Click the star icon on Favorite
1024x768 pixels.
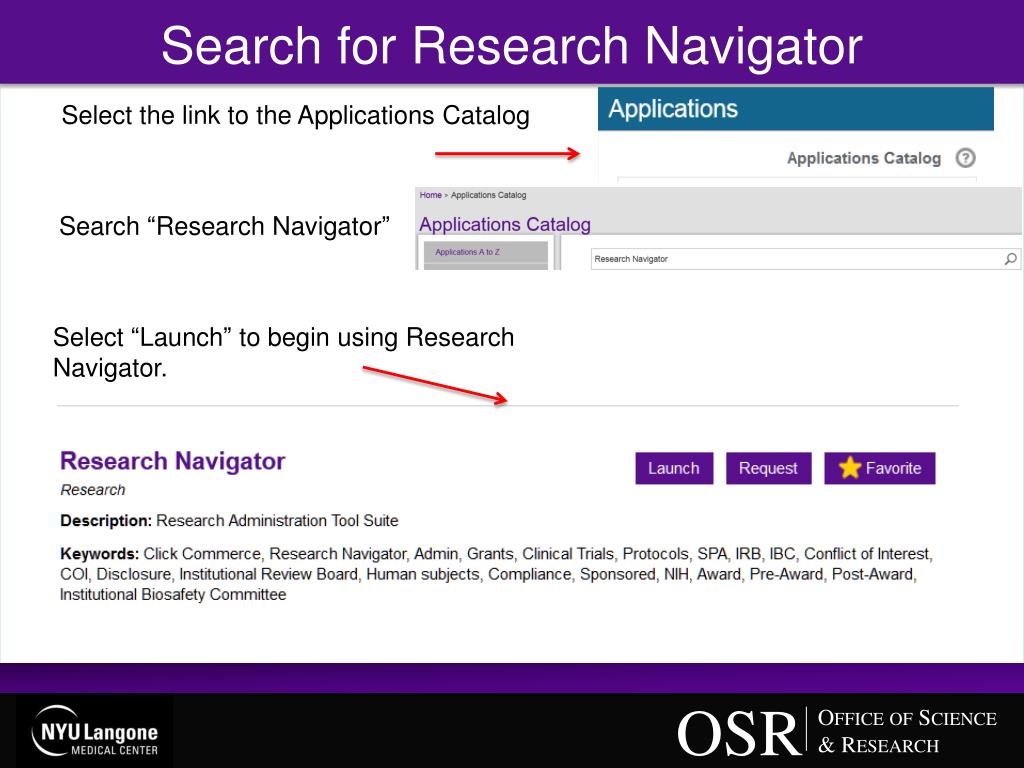[x=850, y=468]
